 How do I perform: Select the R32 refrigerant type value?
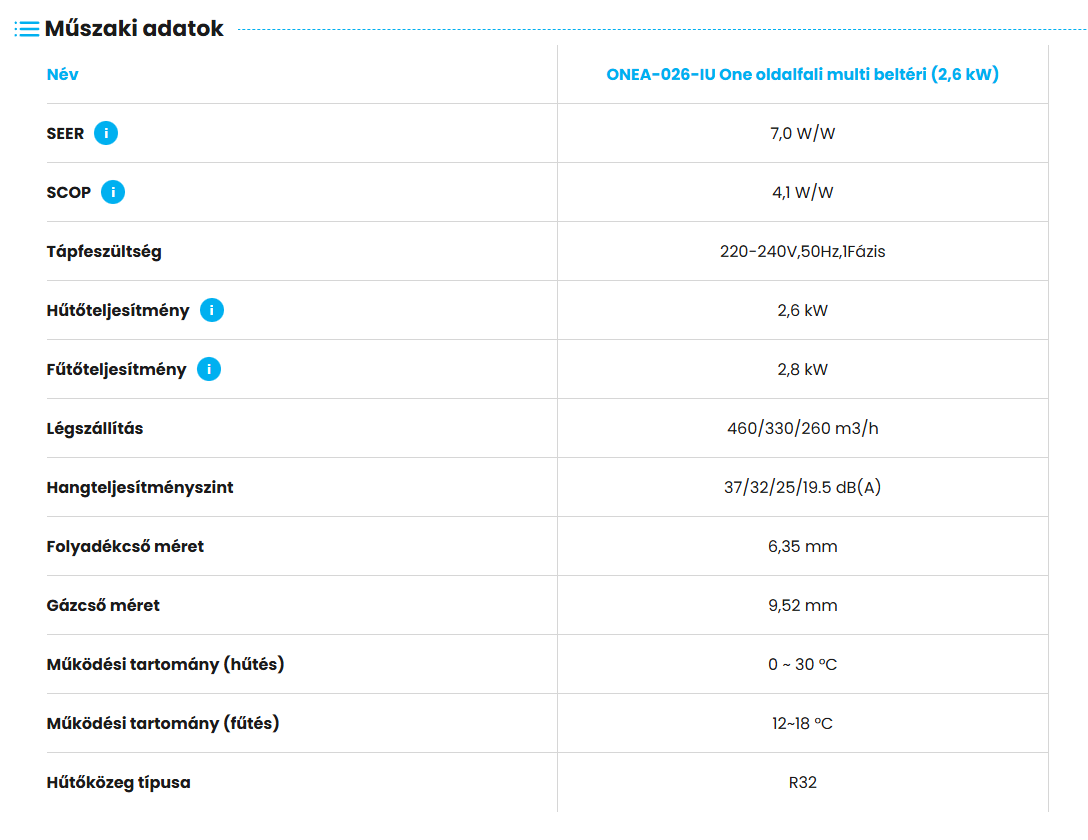(802, 782)
